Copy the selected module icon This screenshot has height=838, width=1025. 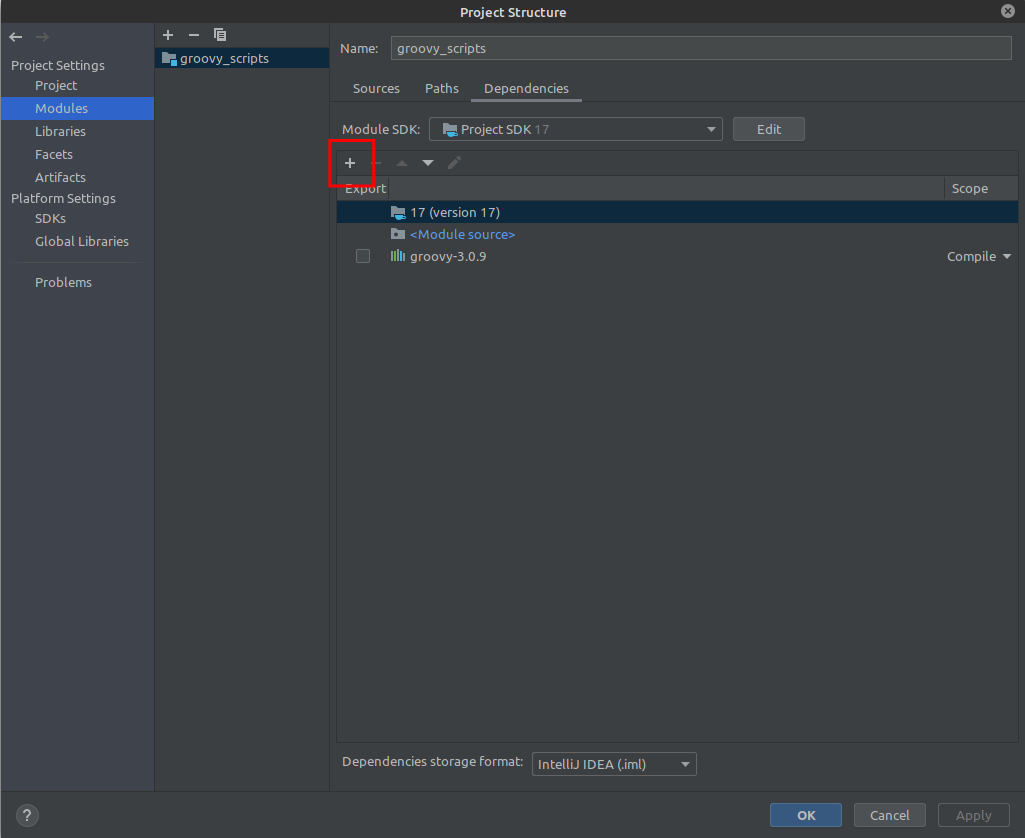pos(220,35)
